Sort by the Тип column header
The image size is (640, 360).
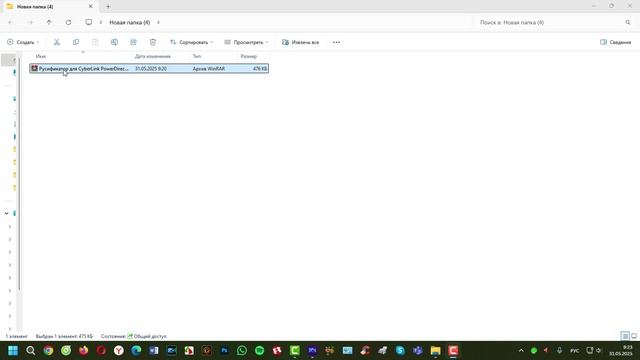click(215, 56)
